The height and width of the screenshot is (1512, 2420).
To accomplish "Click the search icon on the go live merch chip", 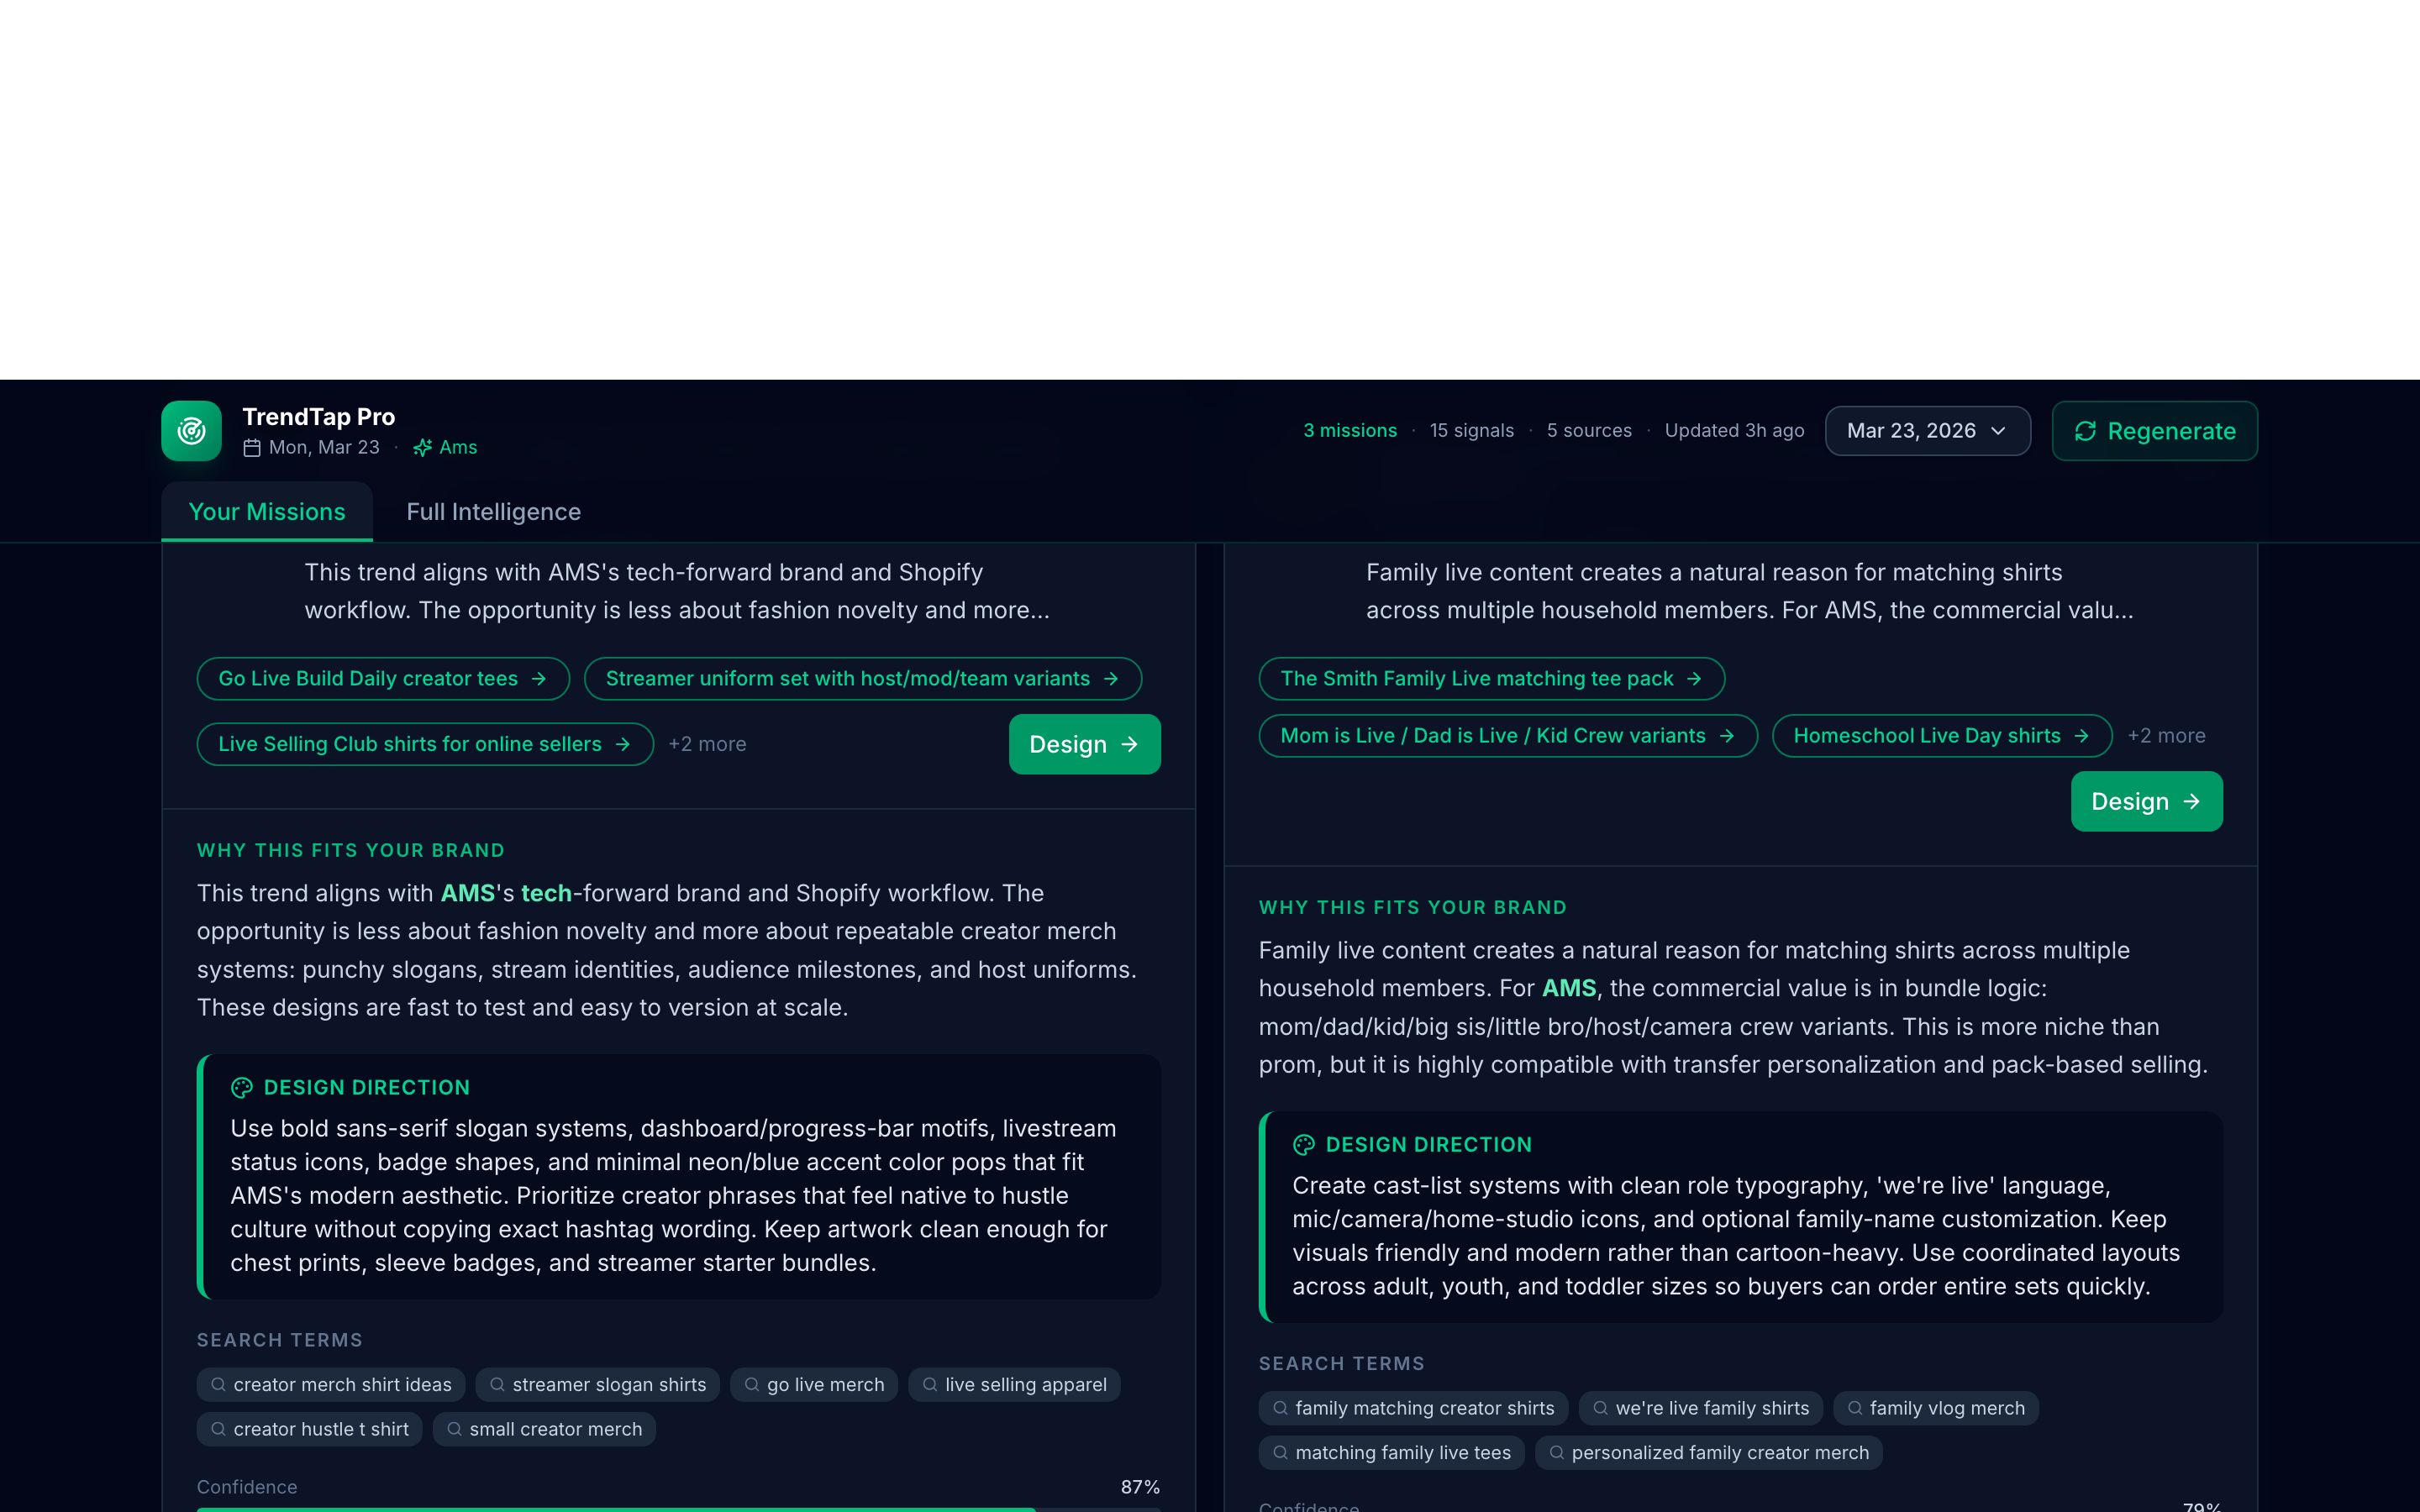I will 752,1385.
